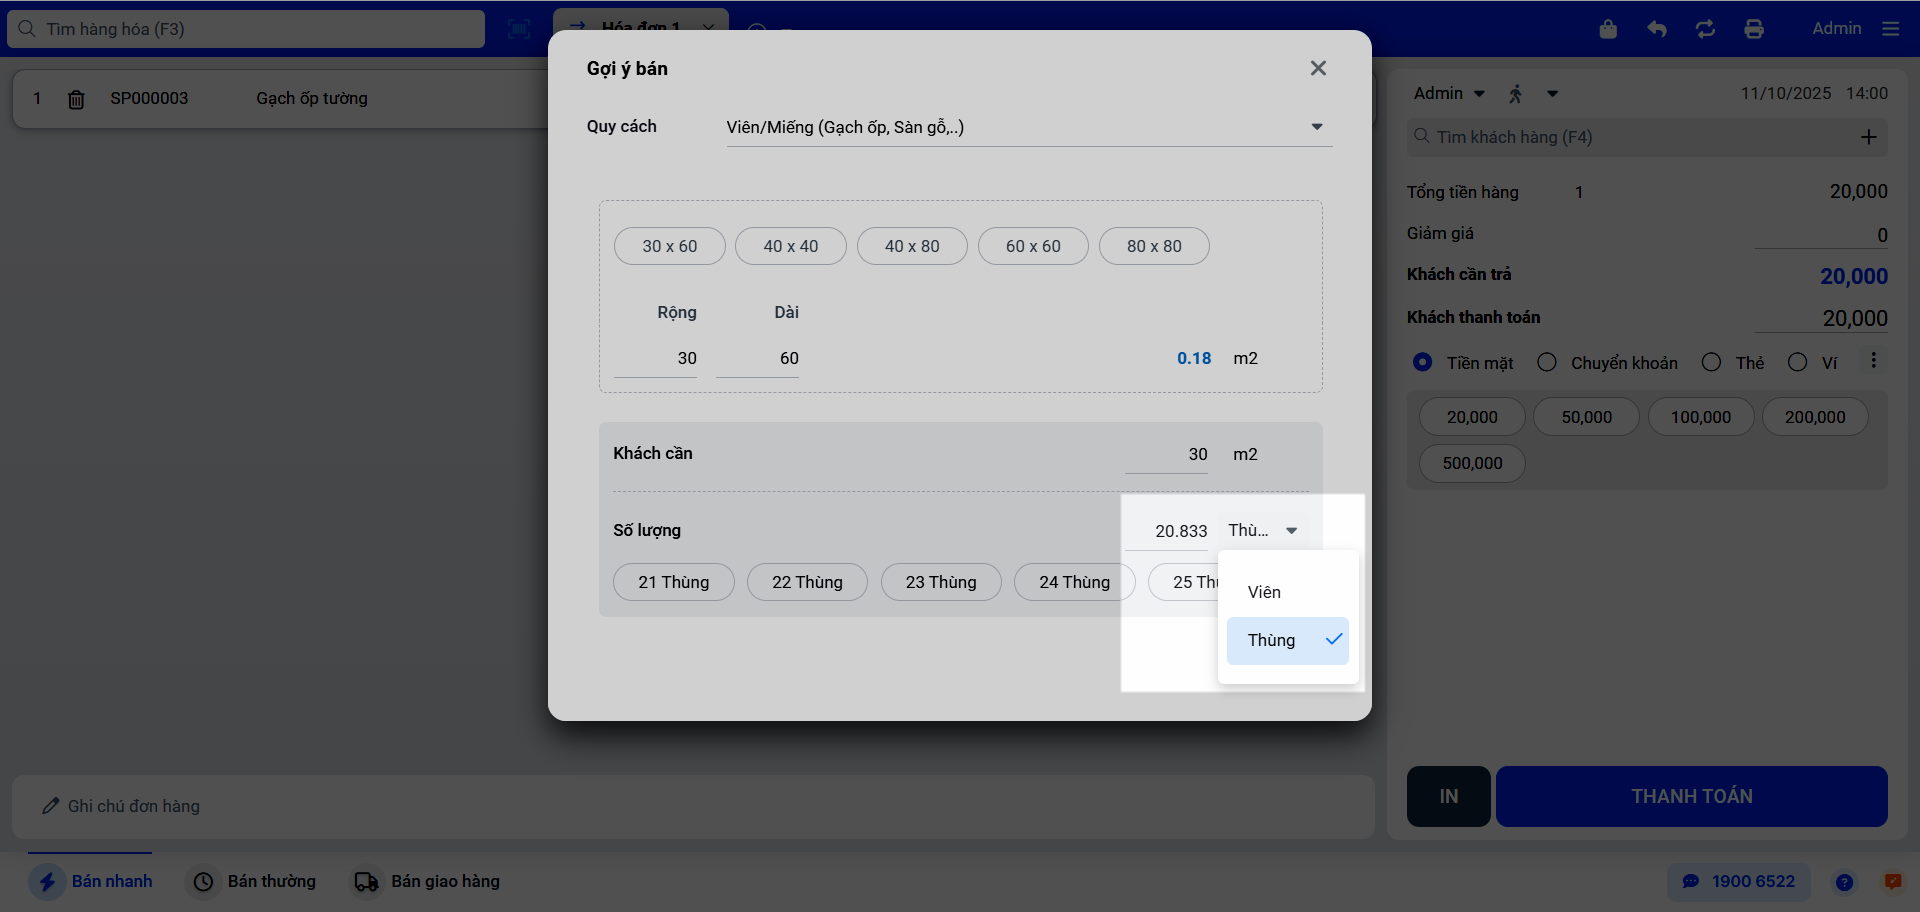The width and height of the screenshot is (1920, 912).
Task: Click the barcode scanner icon
Action: coord(519,29)
